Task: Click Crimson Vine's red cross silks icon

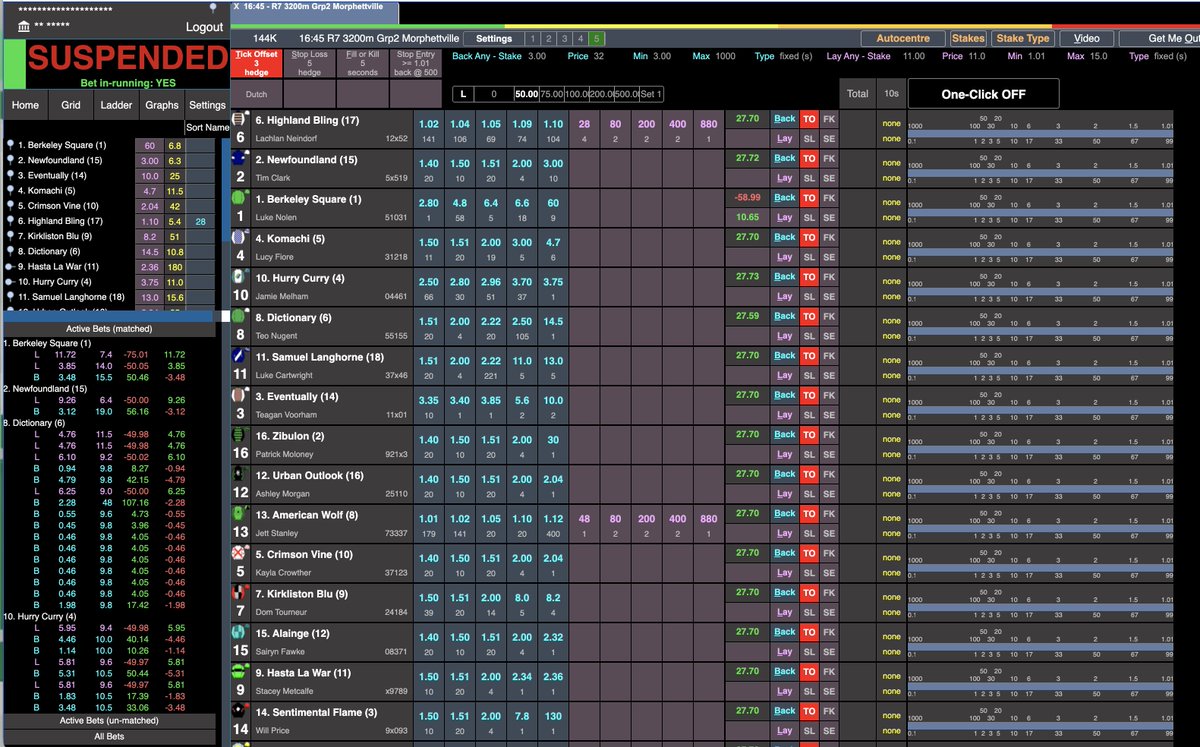Action: 239,553
